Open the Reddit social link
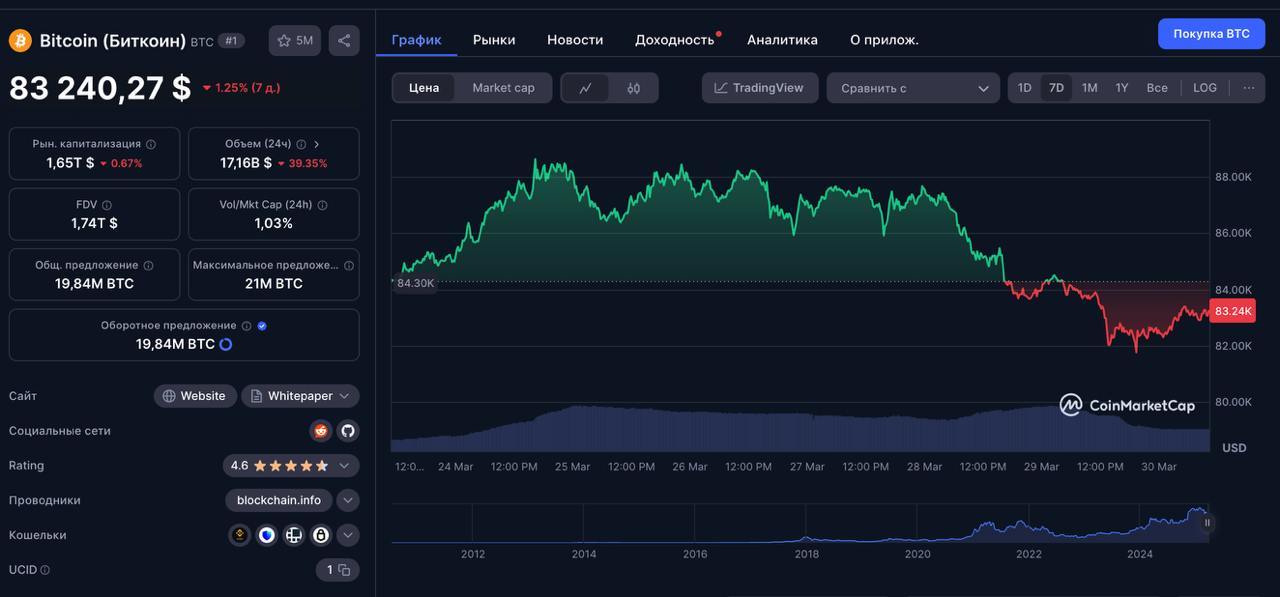This screenshot has height=597, width=1280. click(x=321, y=431)
